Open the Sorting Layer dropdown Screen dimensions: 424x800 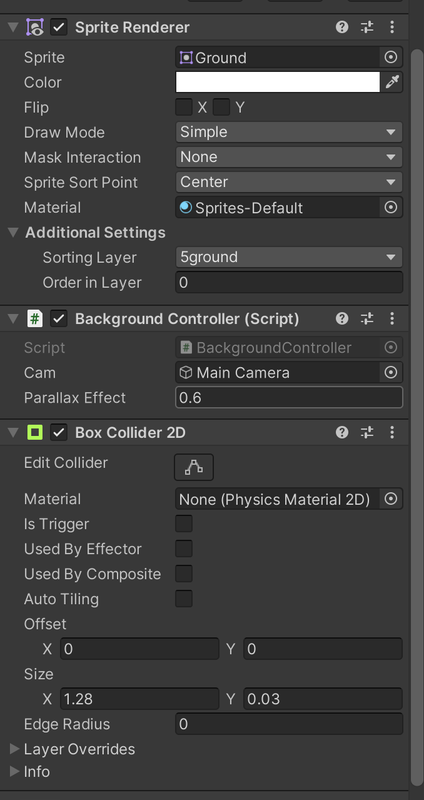point(289,257)
